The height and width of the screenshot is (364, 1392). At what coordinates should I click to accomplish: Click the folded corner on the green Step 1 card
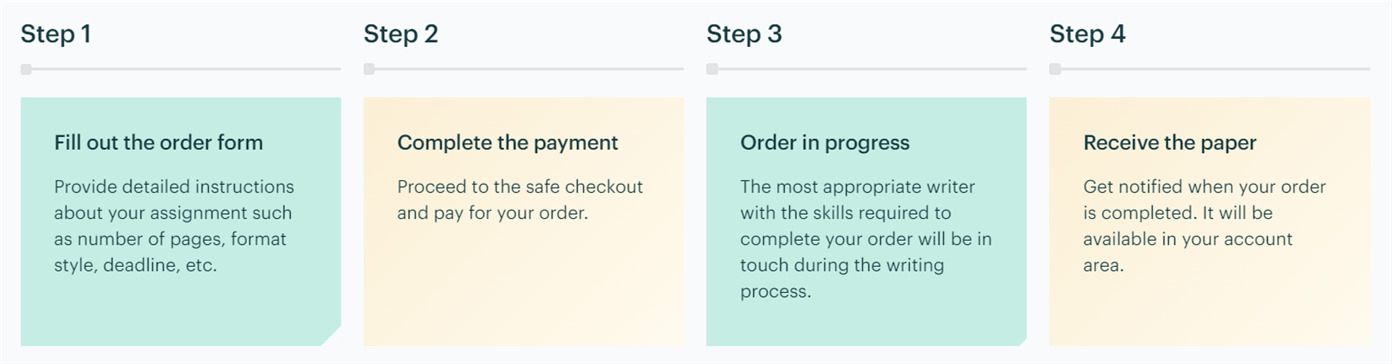coord(332,337)
